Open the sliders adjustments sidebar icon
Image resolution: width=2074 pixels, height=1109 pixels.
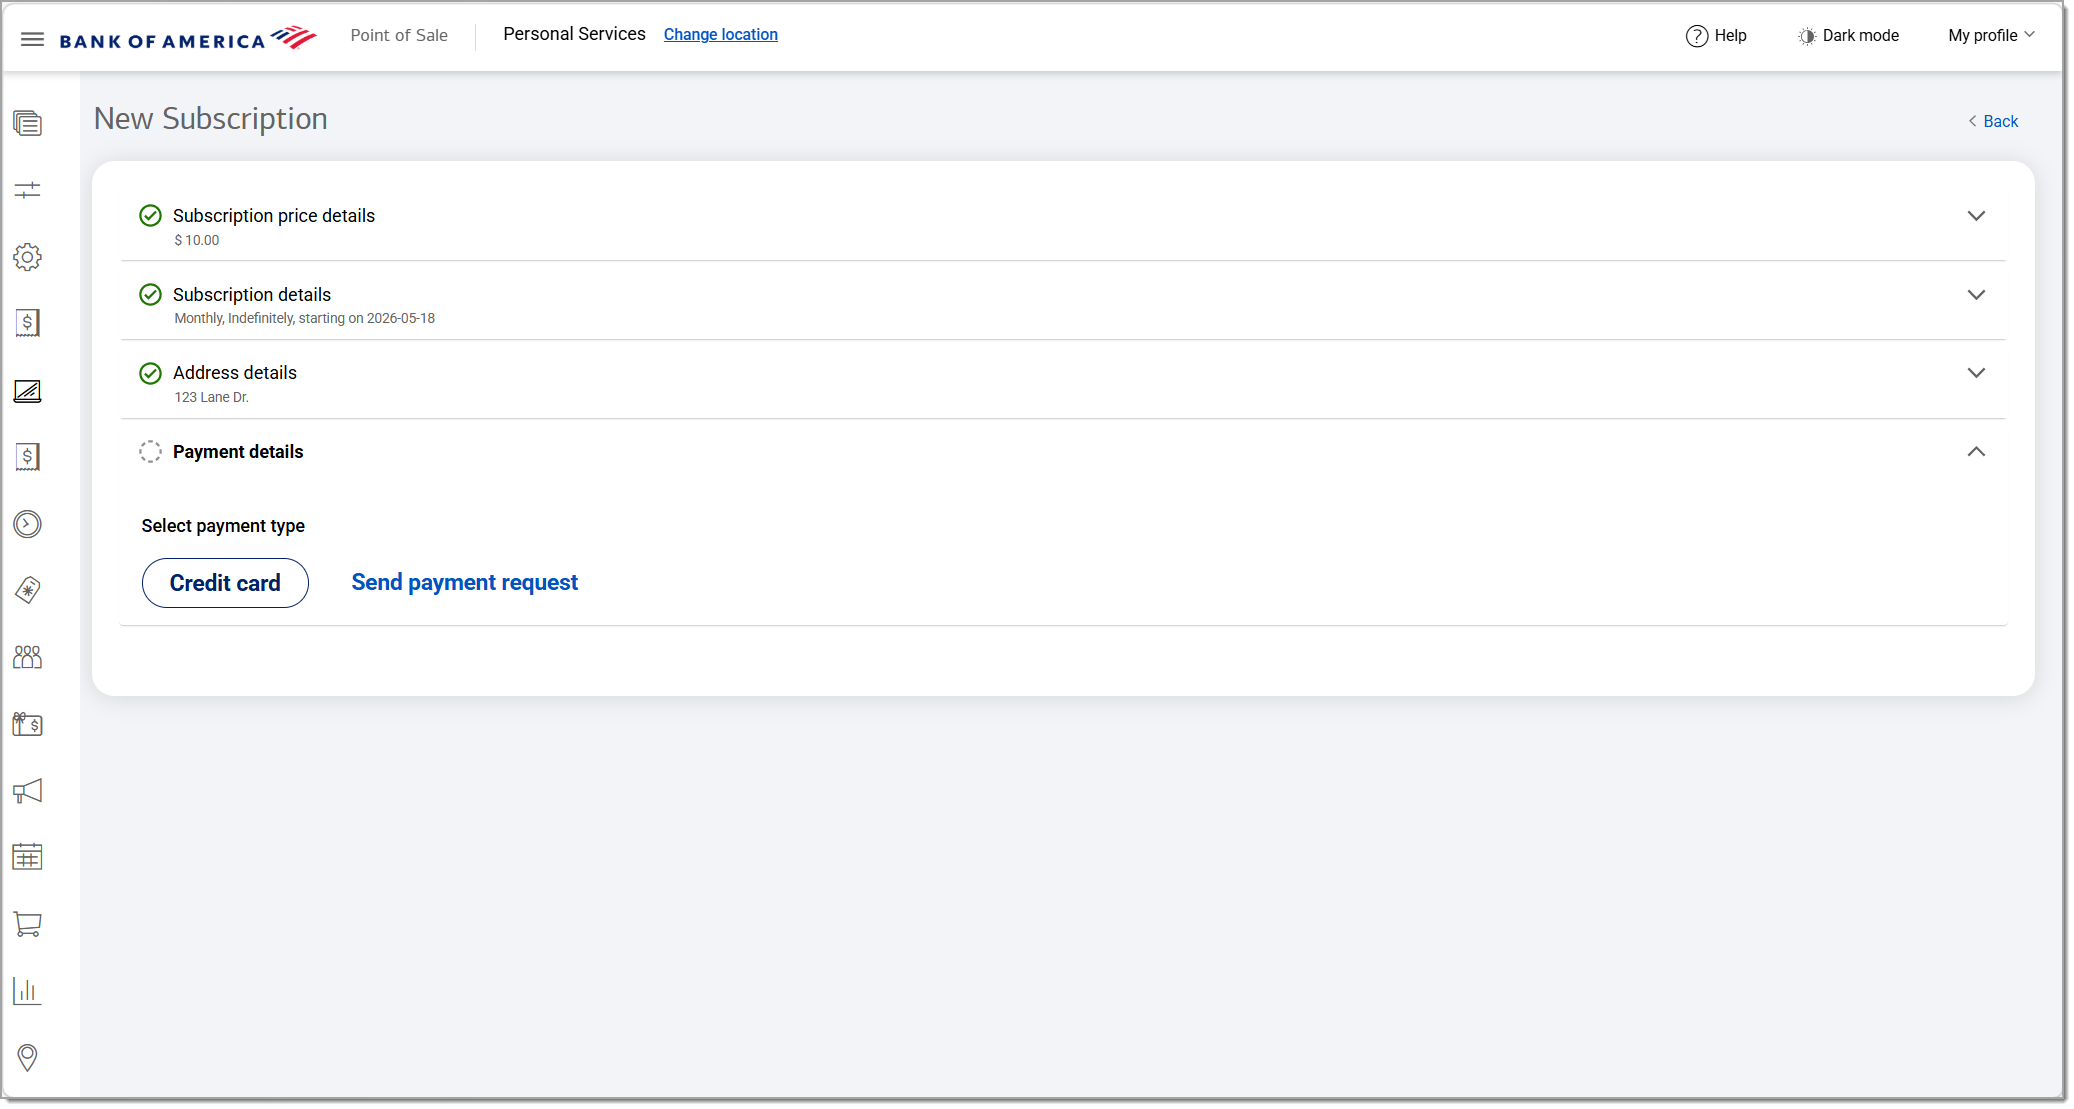point(27,190)
